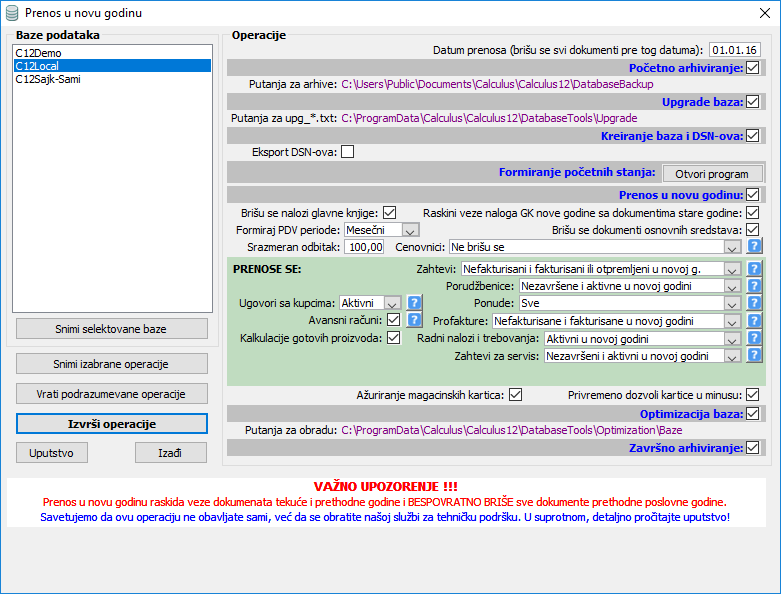Viewport: 781px width, 594px height.
Task: Open the Cenovnici dropdown list
Action: [x=732, y=246]
